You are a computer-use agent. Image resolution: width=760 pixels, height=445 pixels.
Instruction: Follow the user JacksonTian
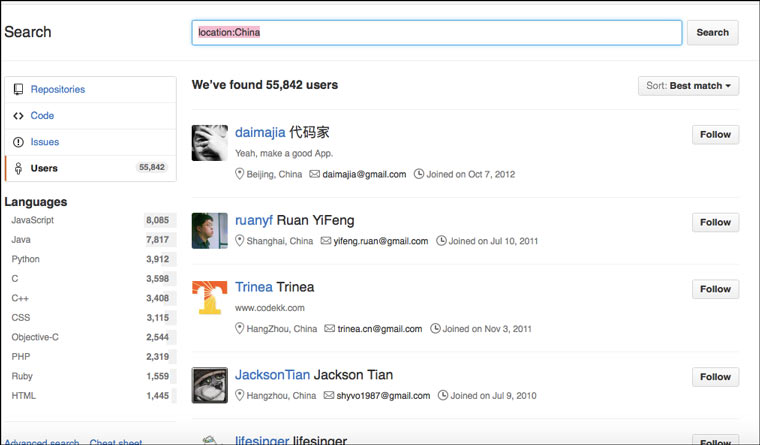click(715, 377)
